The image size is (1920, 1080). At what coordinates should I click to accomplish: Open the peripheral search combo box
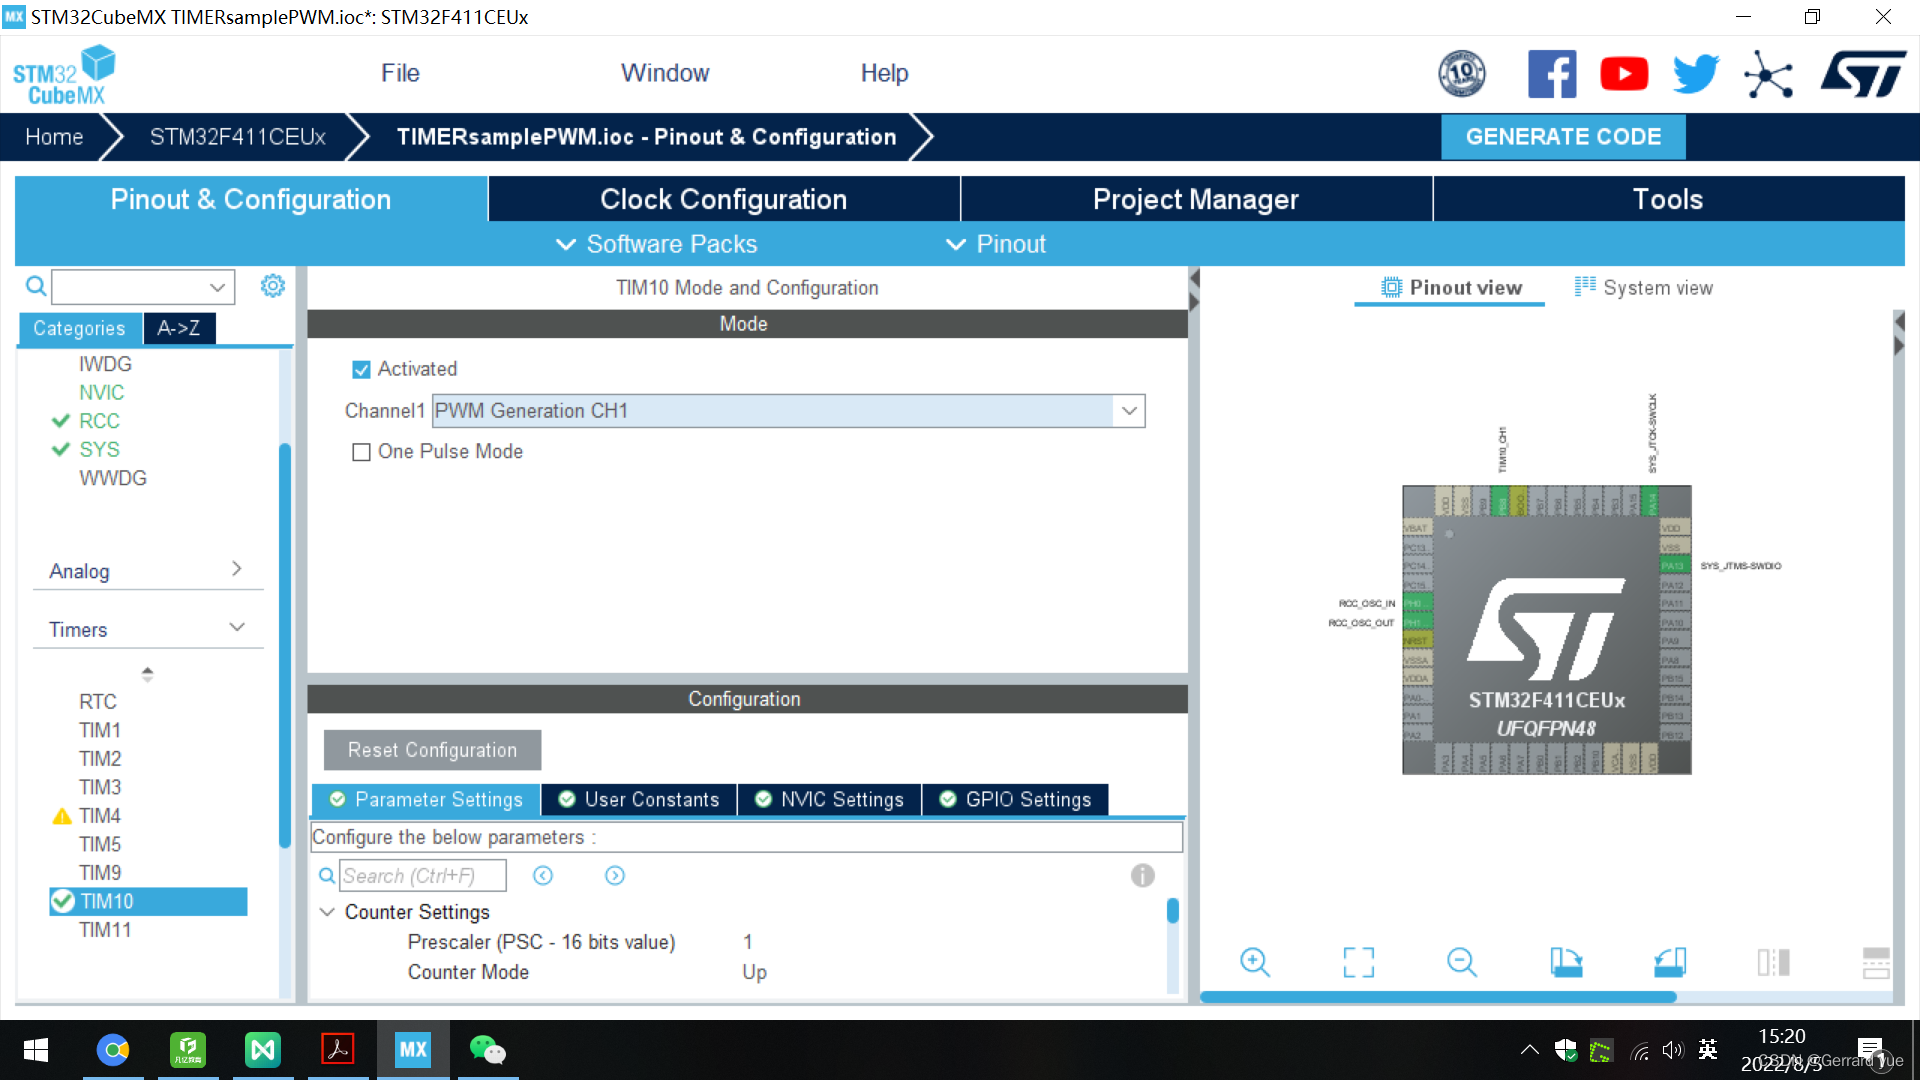pos(143,287)
